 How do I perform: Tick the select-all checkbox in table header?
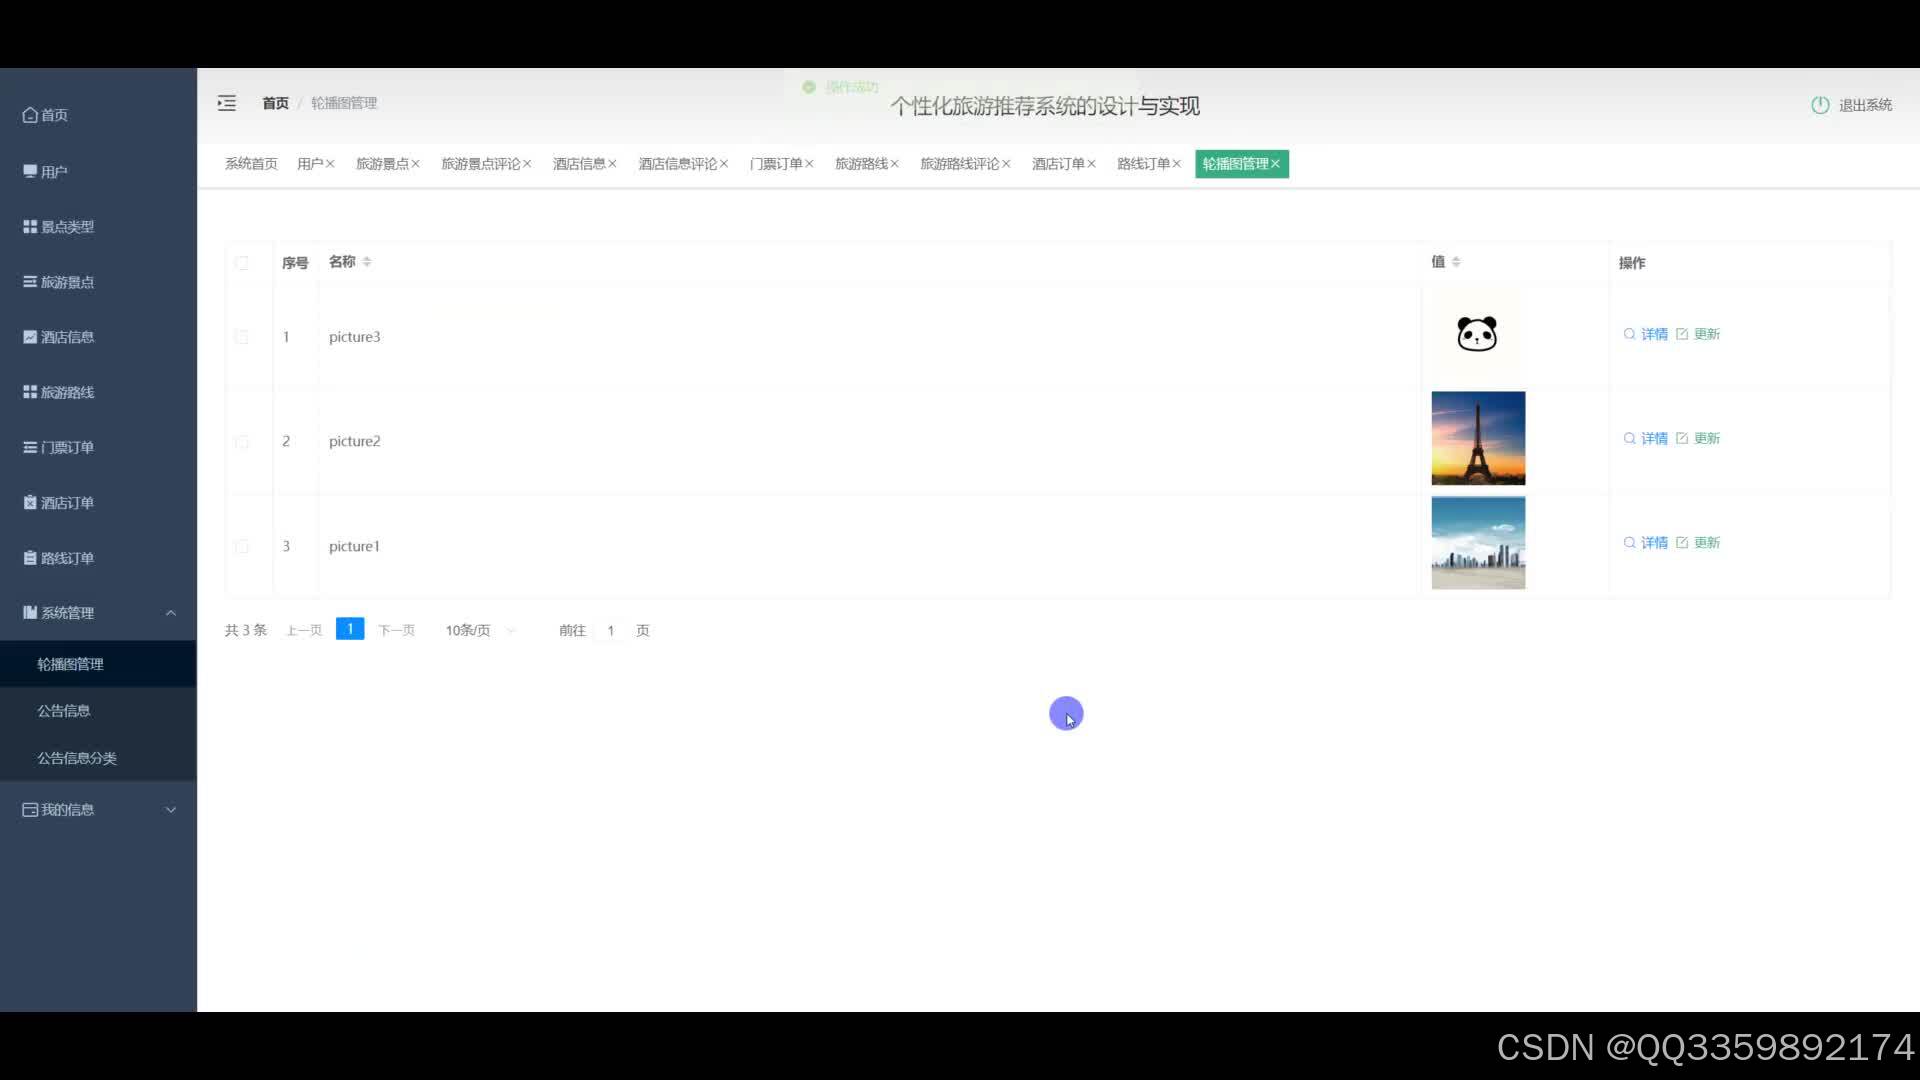pos(241,263)
